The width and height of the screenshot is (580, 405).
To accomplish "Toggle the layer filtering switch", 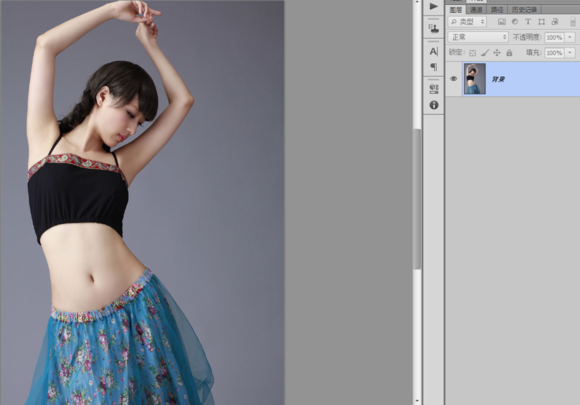I will pos(573,22).
